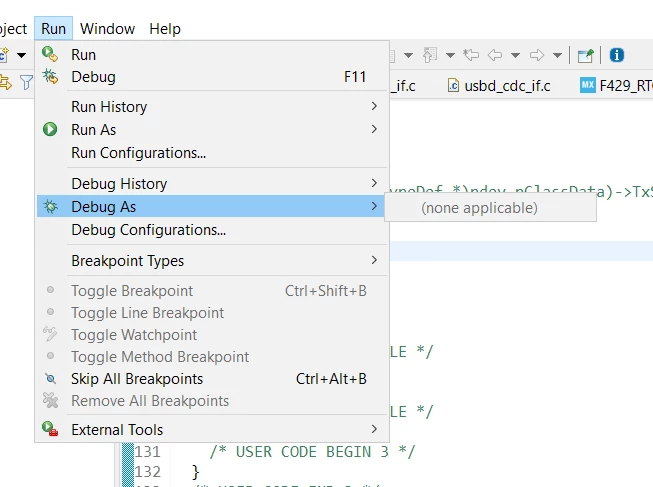Click the Debug bug icon with F11 shortcut

tap(50, 77)
